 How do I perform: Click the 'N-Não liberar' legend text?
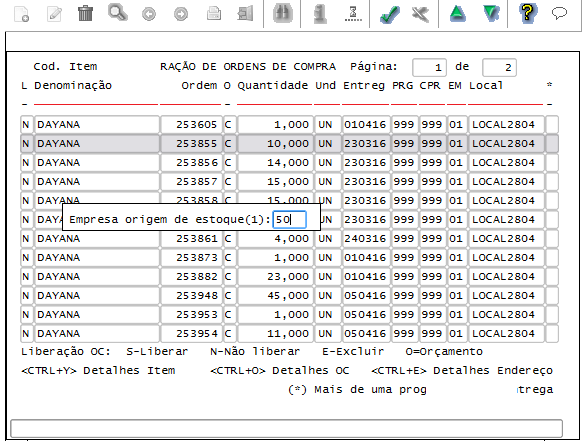click(255, 351)
